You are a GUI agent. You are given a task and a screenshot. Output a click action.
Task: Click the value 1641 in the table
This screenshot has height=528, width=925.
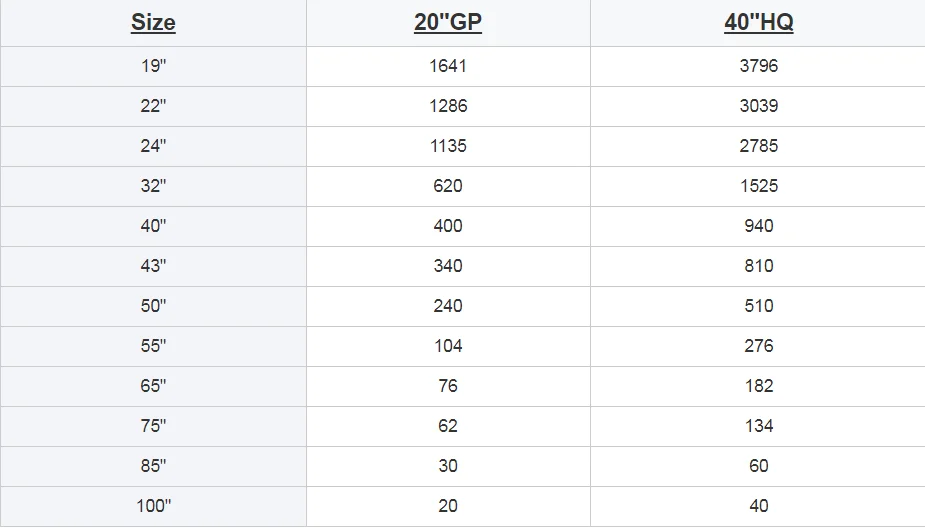pyautogui.click(x=448, y=66)
